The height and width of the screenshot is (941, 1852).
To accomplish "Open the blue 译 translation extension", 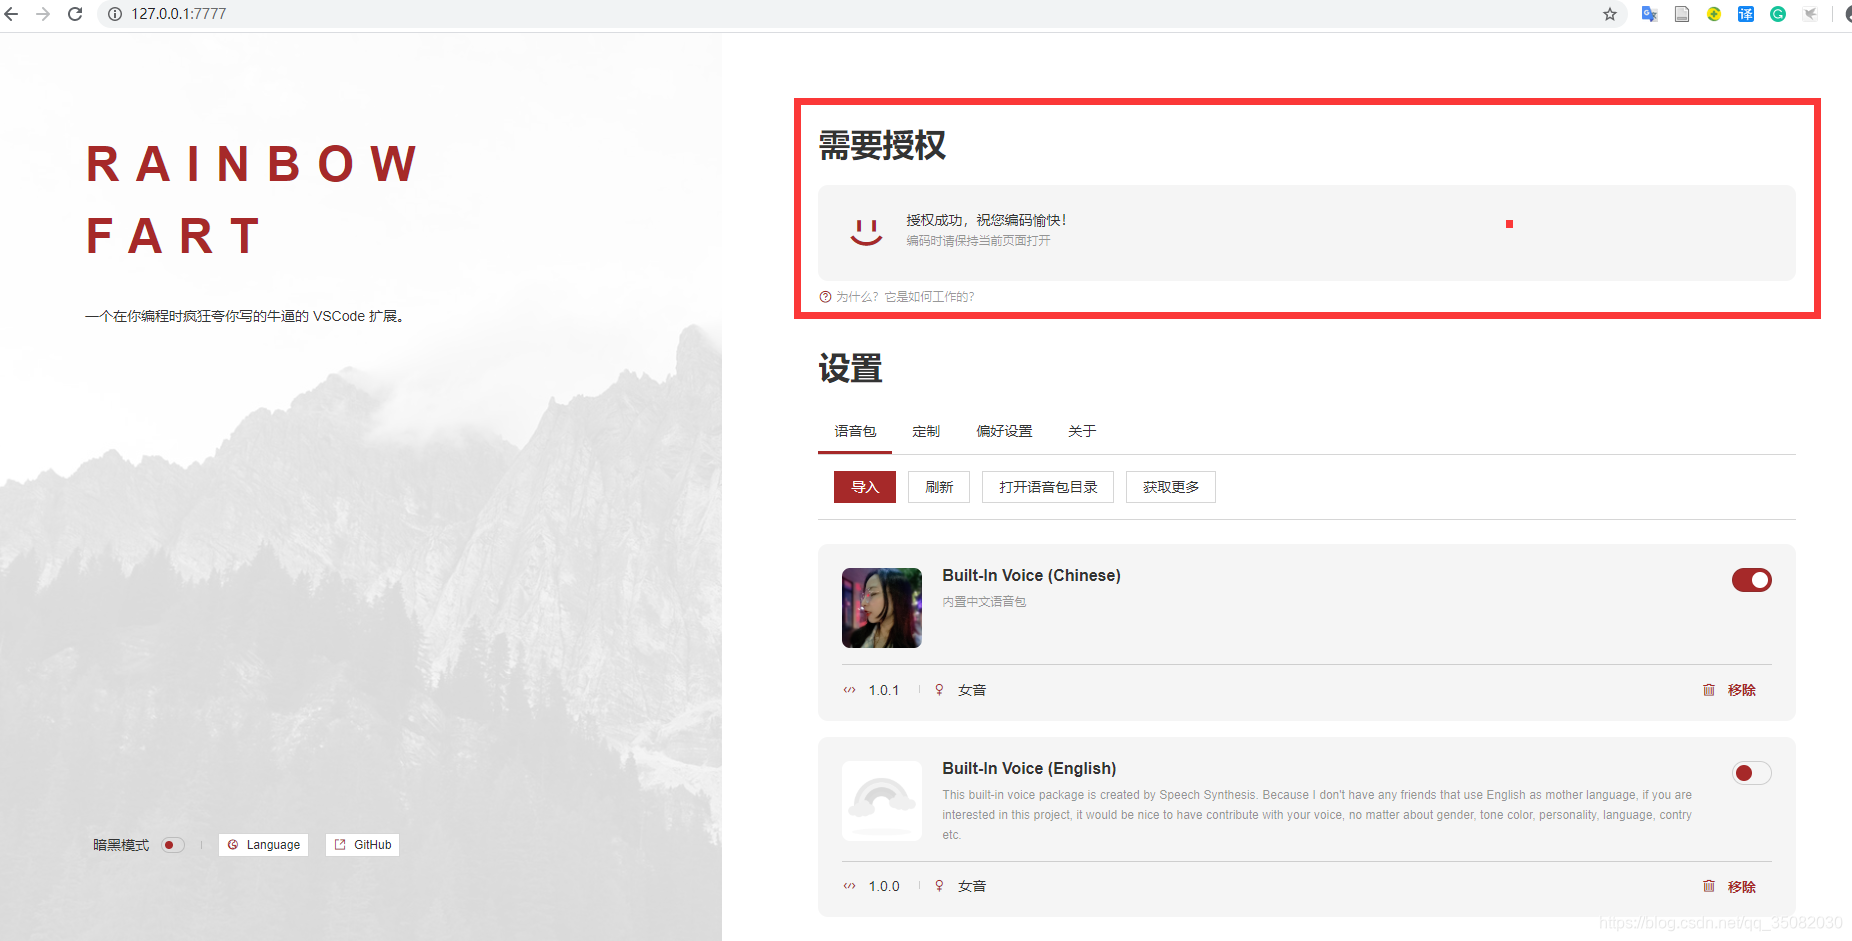I will pos(1746,14).
